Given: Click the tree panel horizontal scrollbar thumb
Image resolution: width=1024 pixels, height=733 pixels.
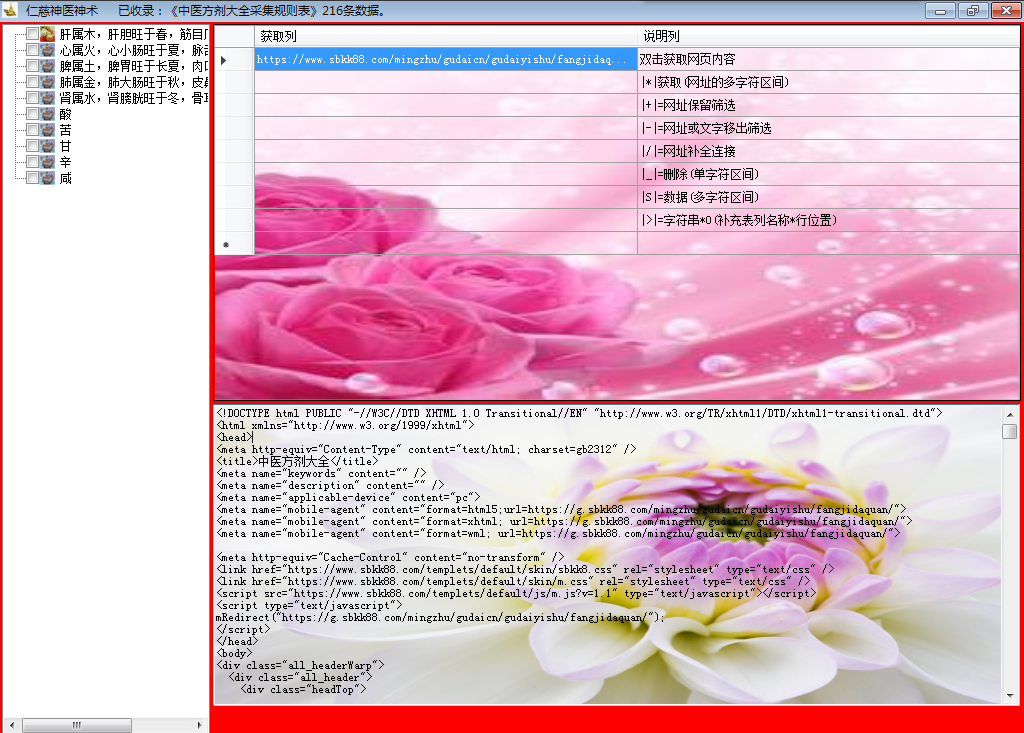Looking at the screenshot, I should pos(77,725).
